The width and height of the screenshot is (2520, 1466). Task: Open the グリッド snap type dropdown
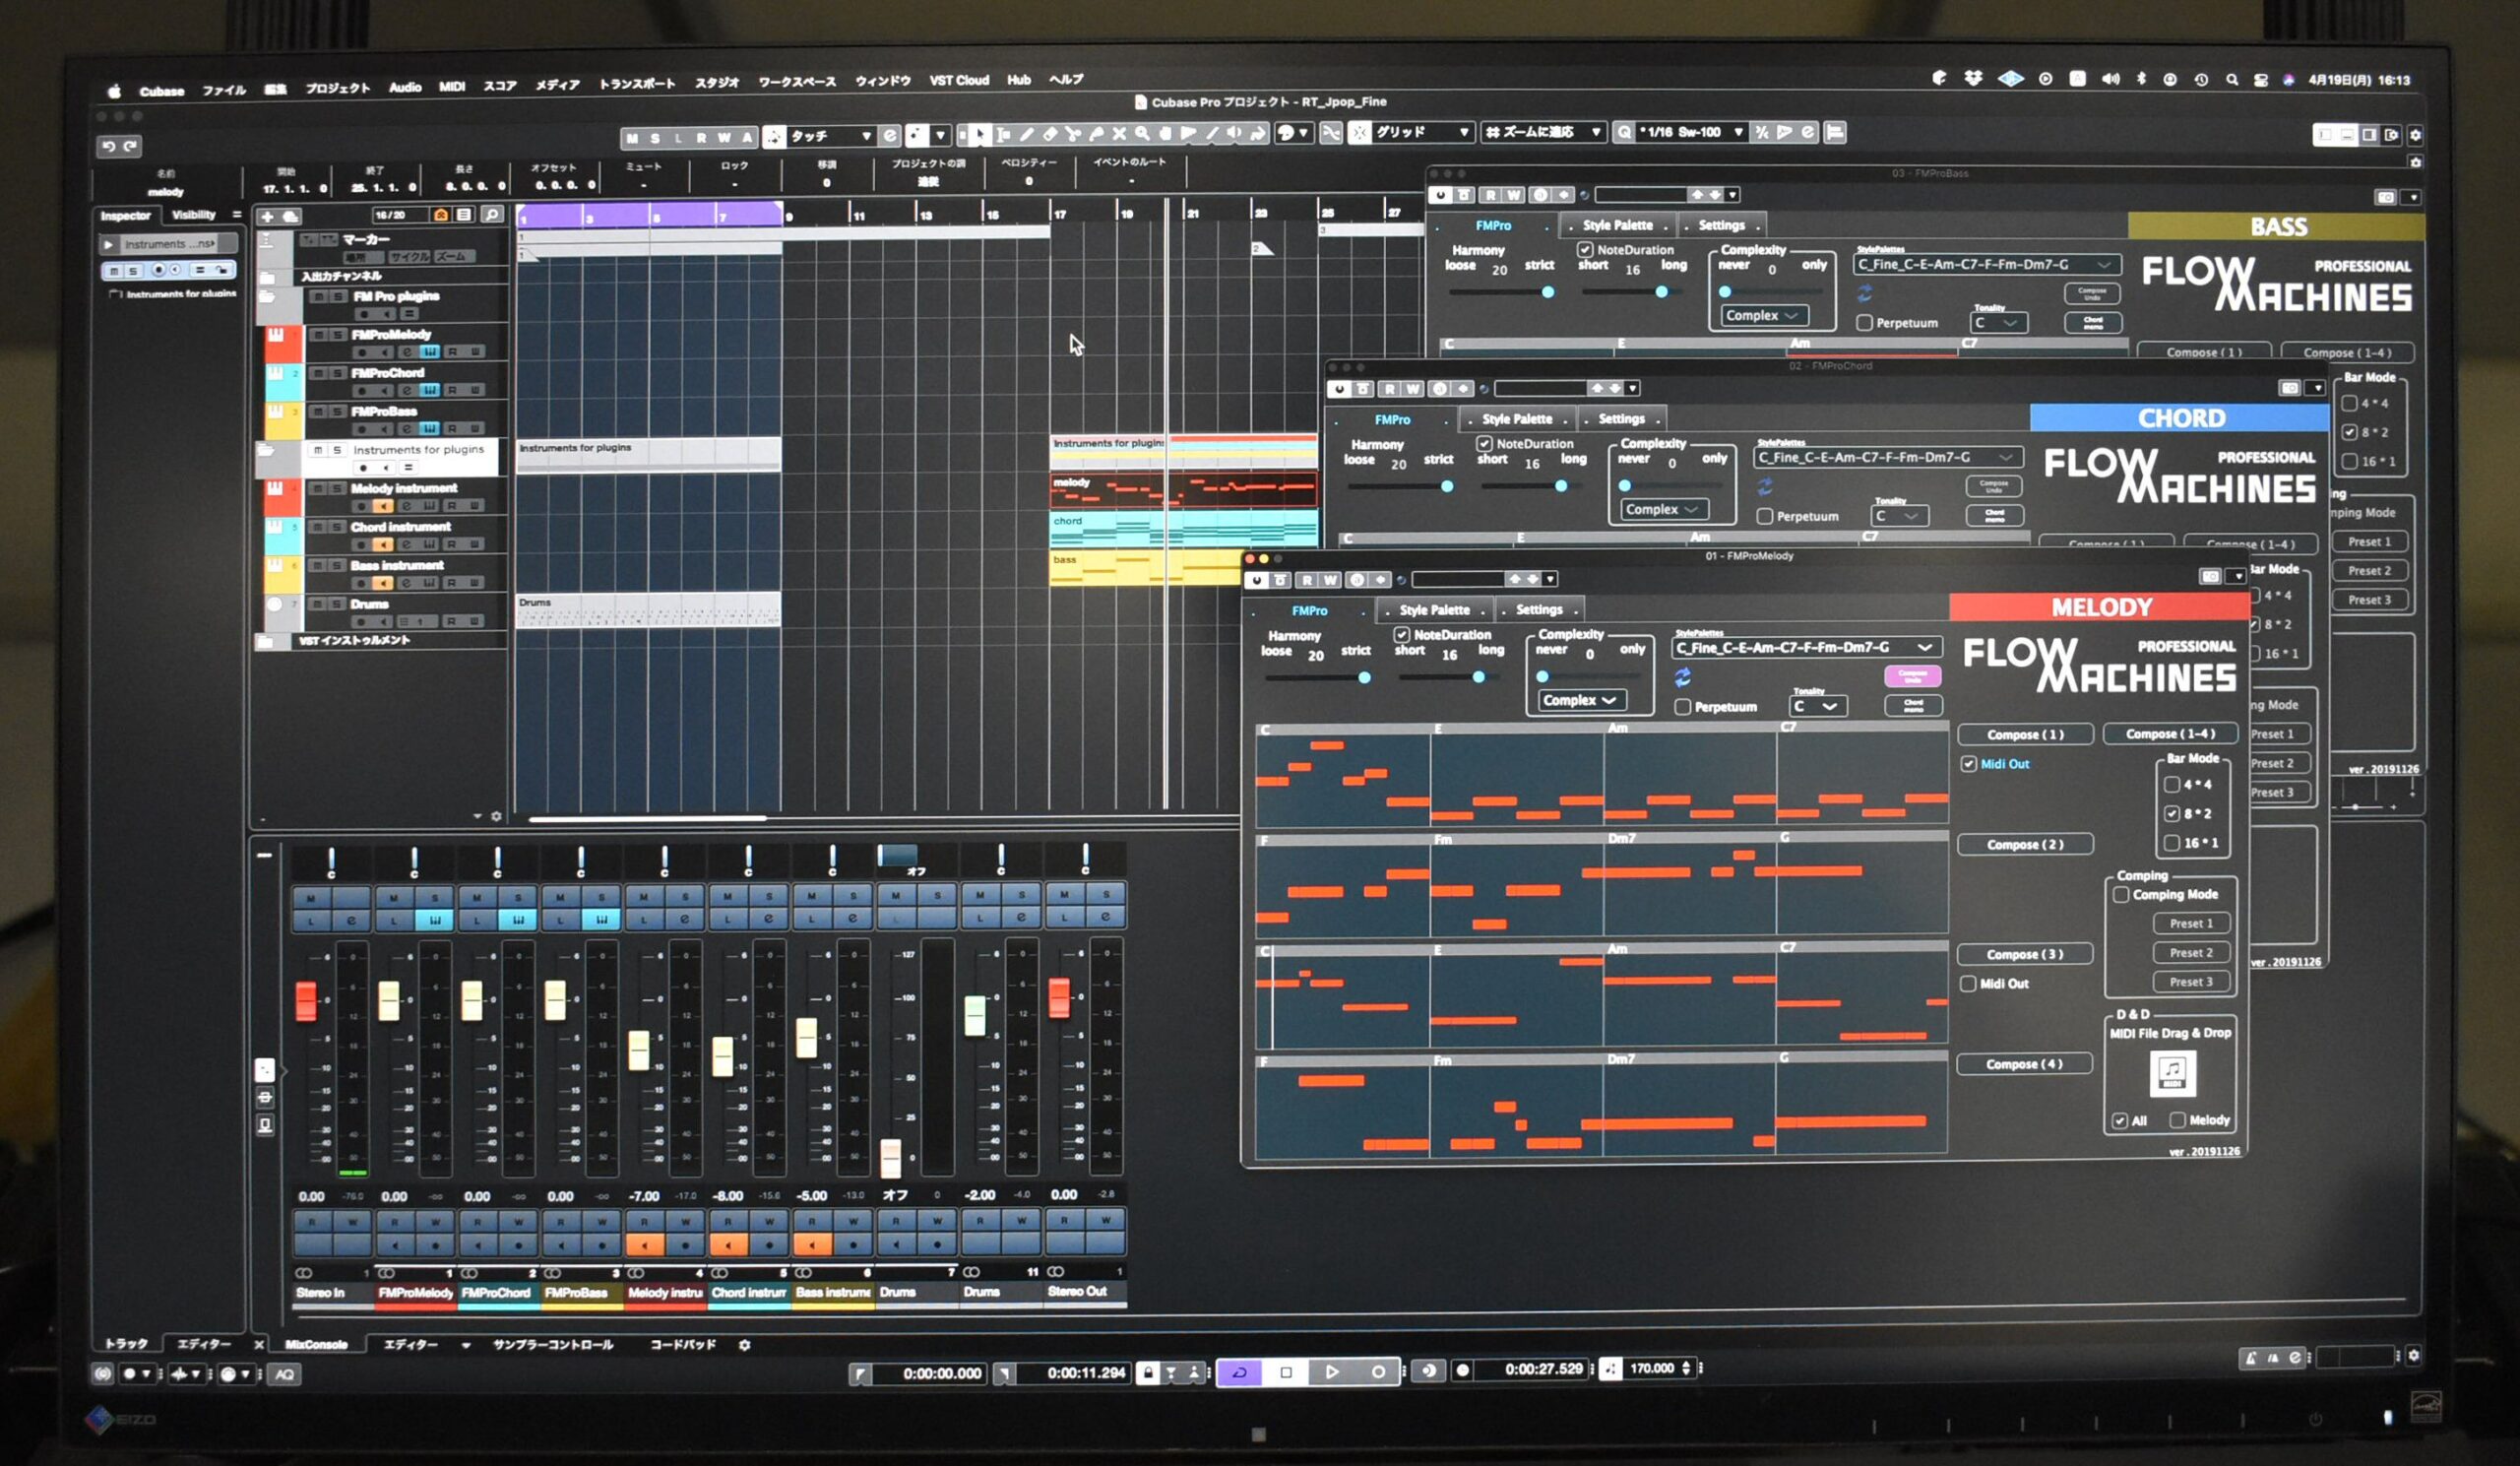(x=1423, y=132)
